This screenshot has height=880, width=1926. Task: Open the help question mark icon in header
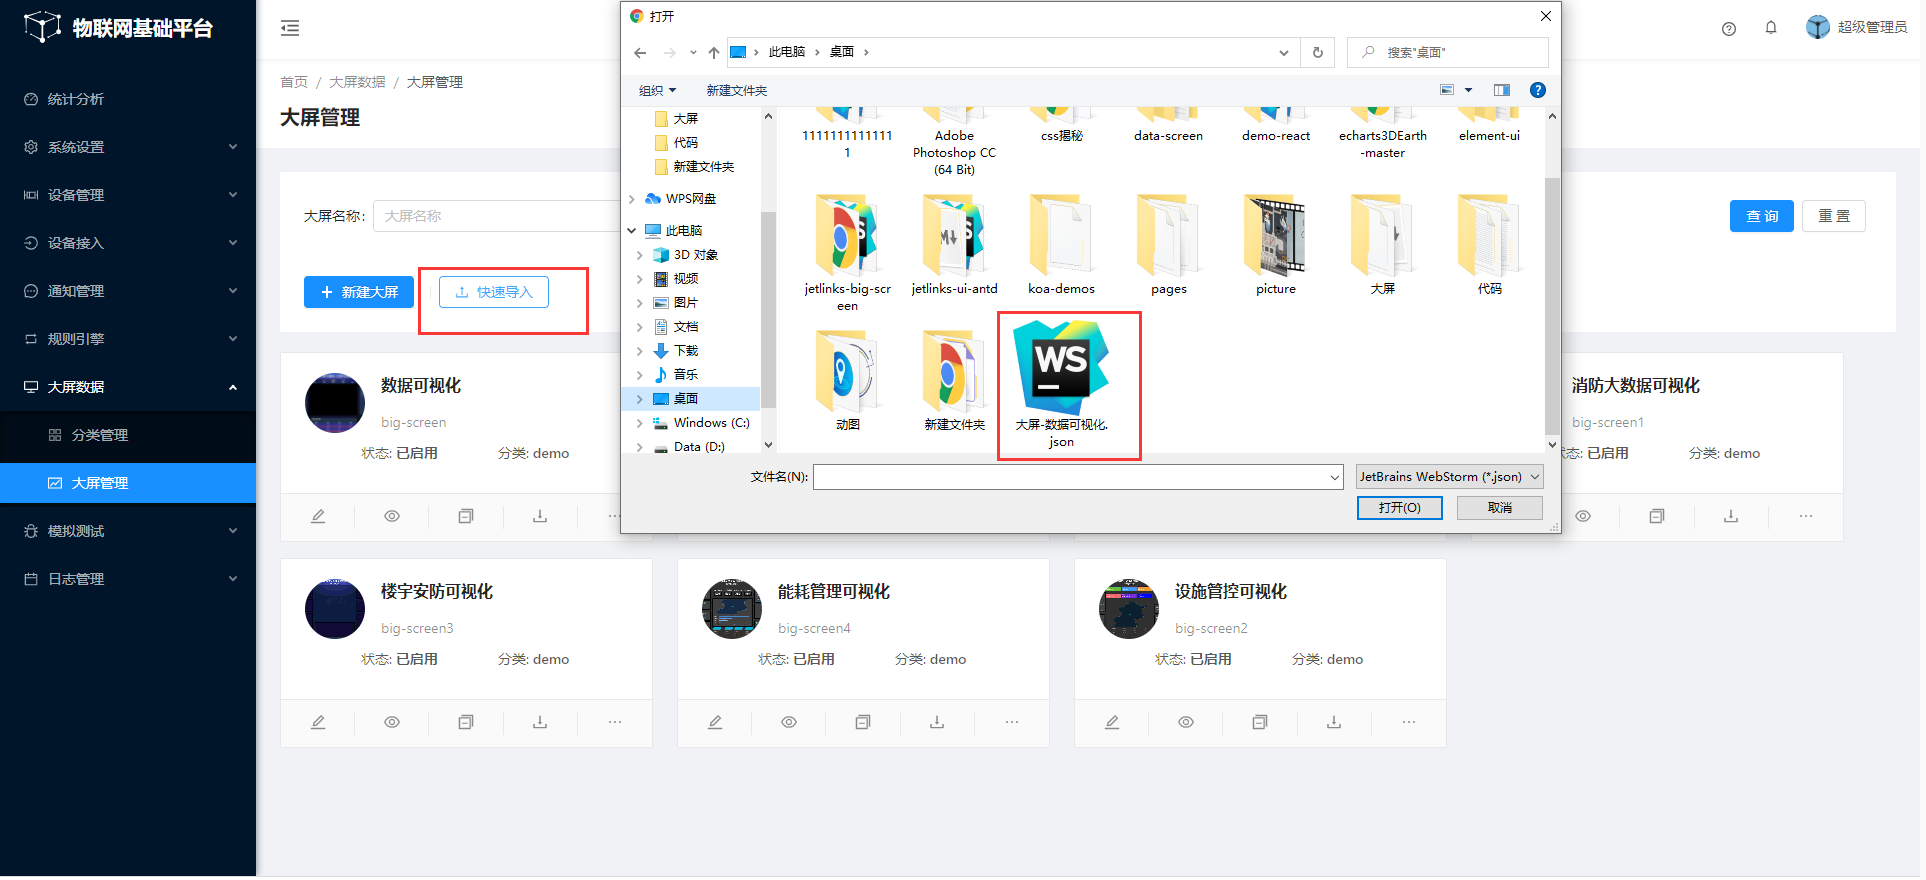(1729, 29)
